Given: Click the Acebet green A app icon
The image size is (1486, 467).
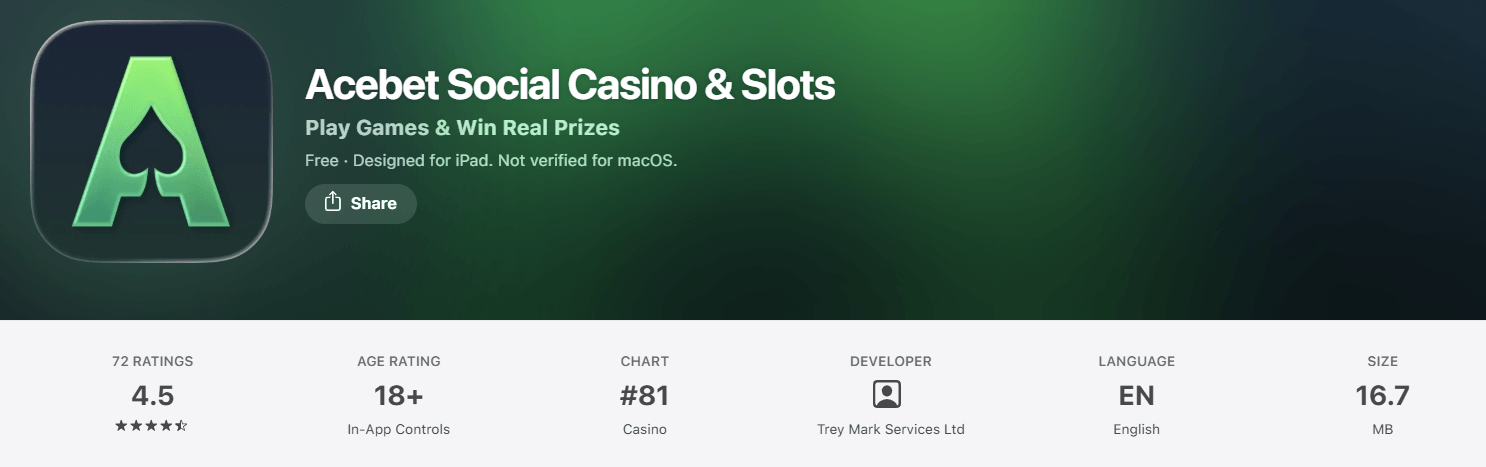Looking at the screenshot, I should (x=152, y=141).
